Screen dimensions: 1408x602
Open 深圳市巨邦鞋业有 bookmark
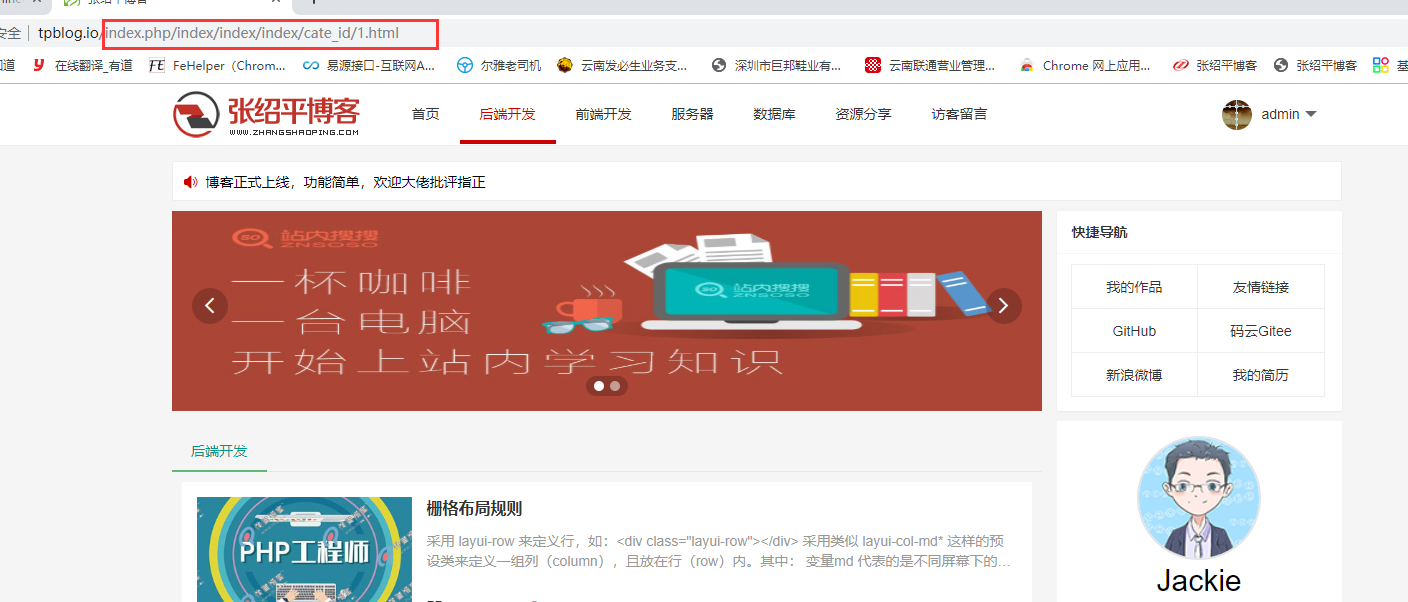(x=776, y=65)
